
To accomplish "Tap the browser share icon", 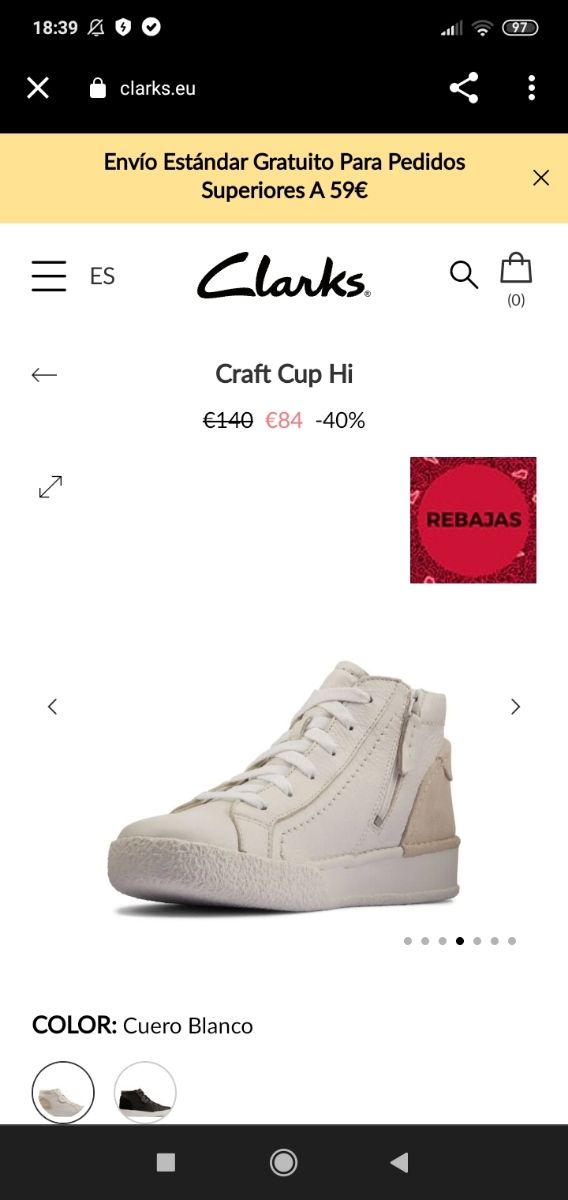I will [x=463, y=88].
